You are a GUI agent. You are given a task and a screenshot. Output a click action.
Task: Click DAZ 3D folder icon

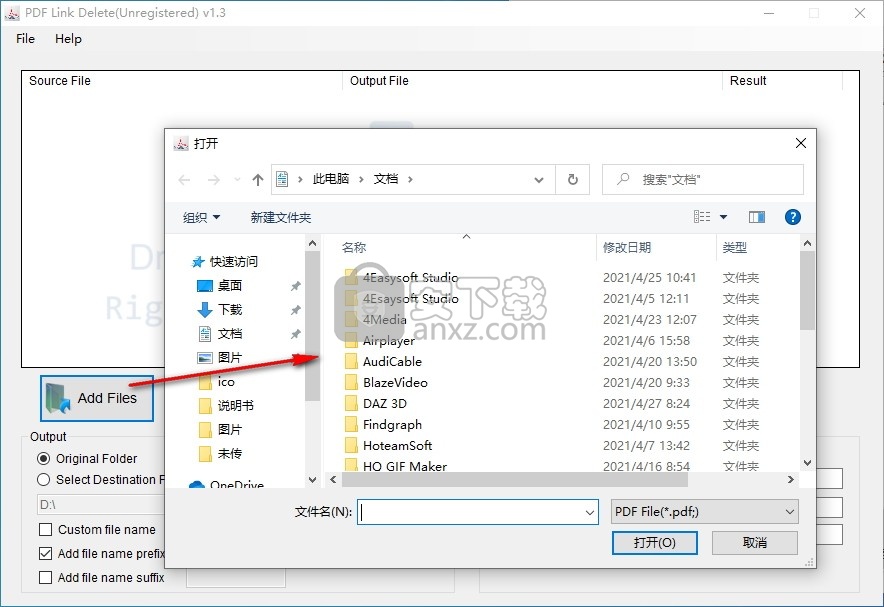tap(351, 404)
